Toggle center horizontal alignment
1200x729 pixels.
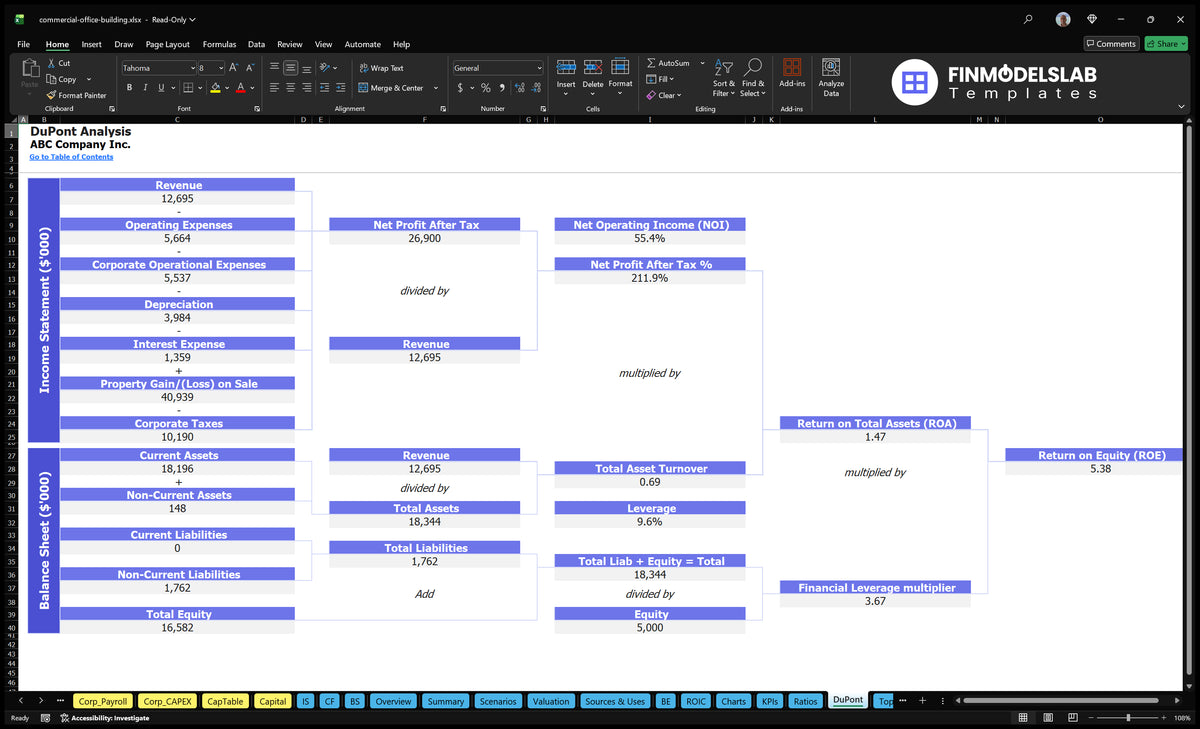290,88
